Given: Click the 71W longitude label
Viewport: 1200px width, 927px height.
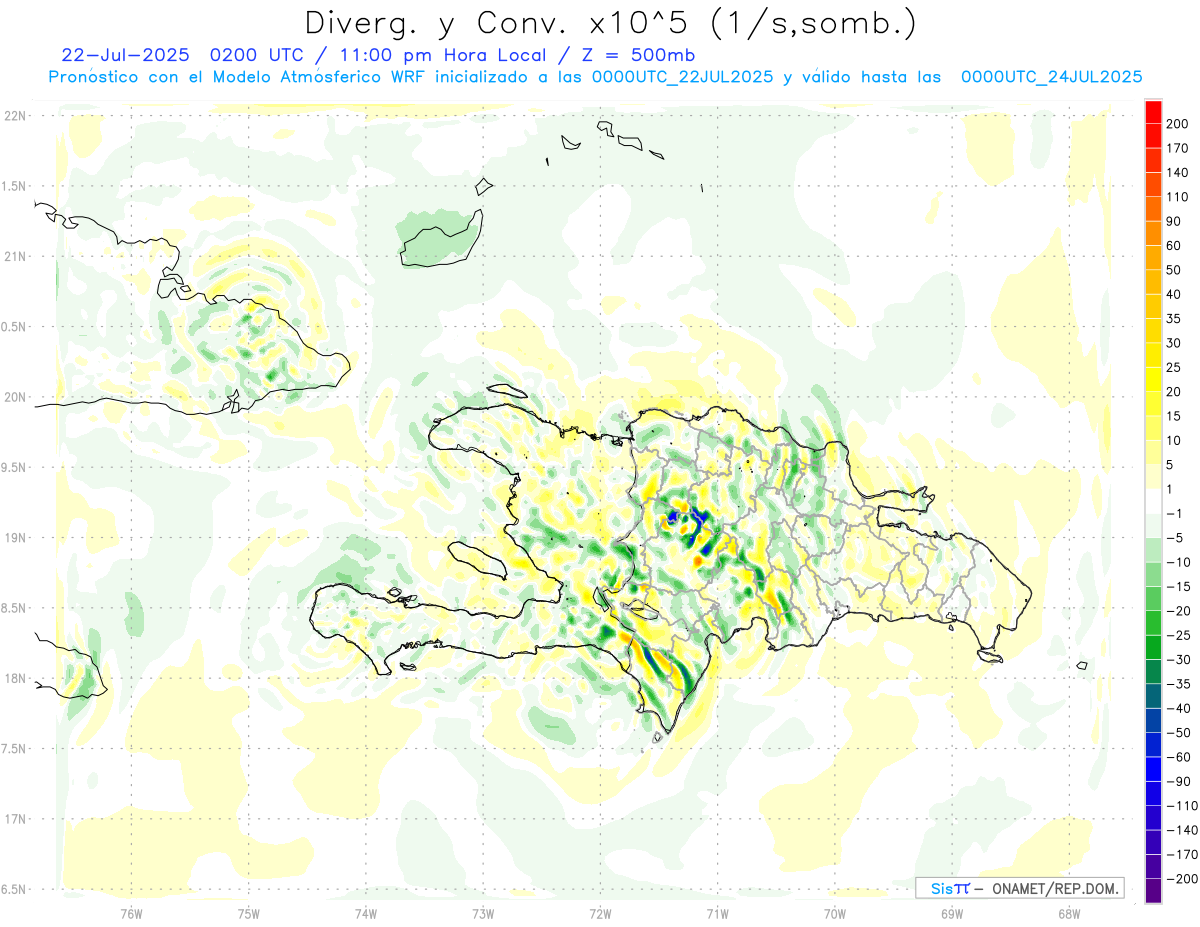Looking at the screenshot, I should click(717, 913).
